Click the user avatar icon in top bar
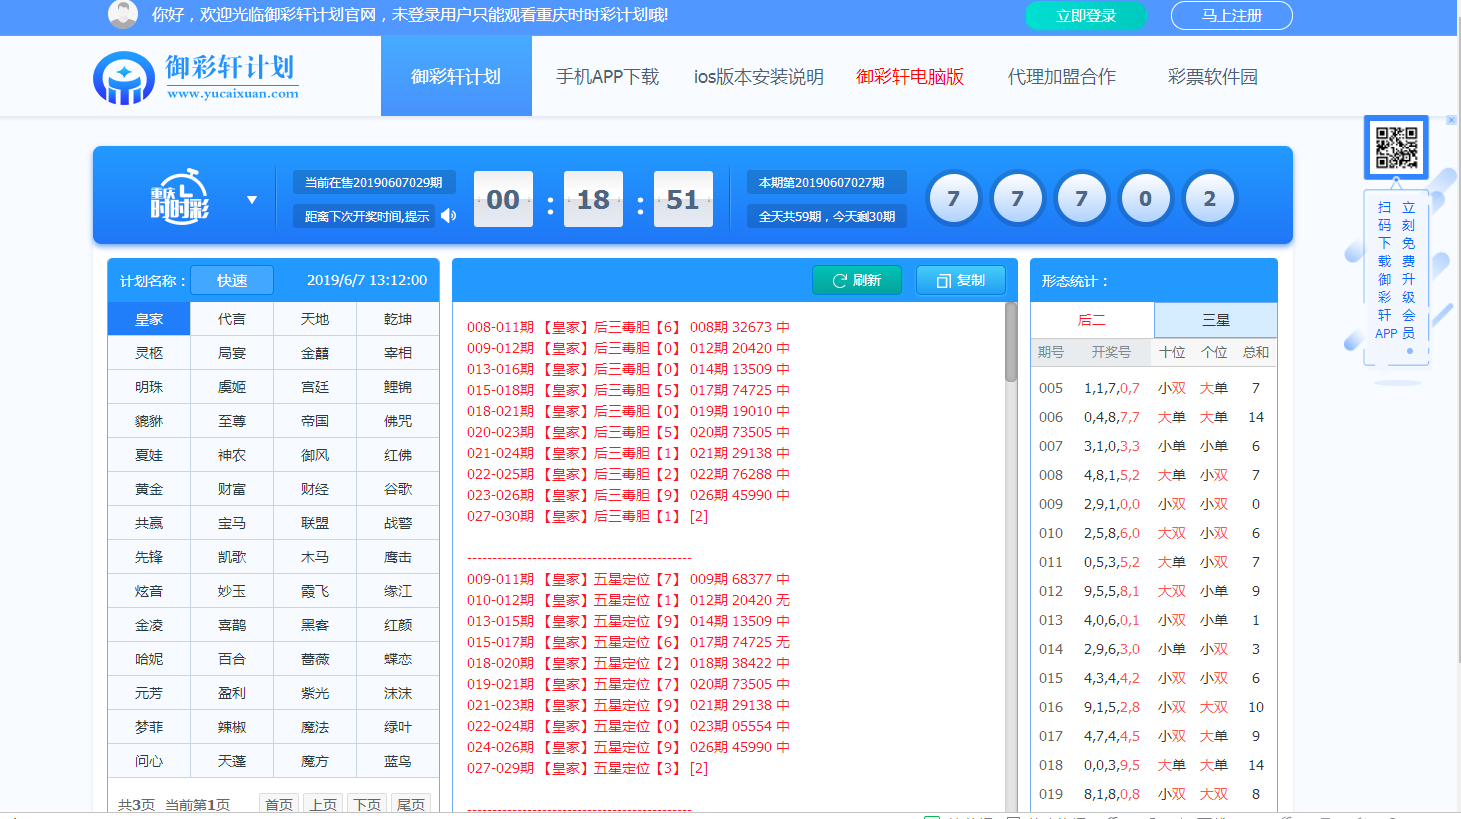This screenshot has height=819, width=1461. click(x=123, y=15)
